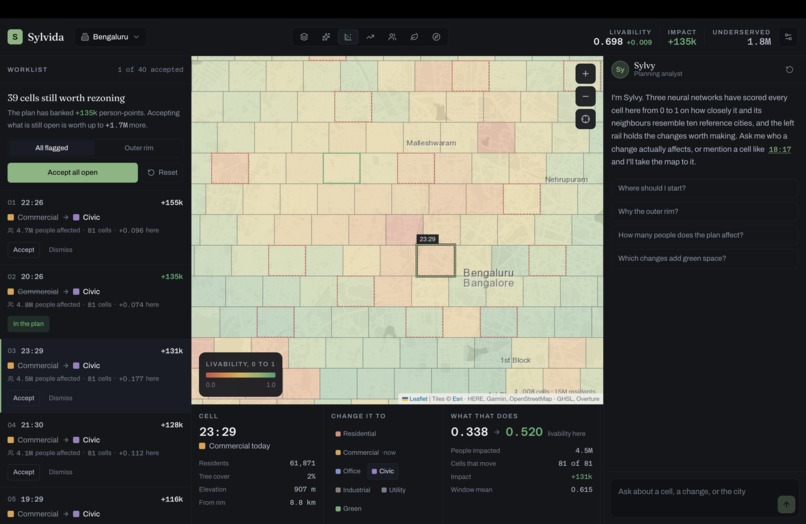Click In the plan badge for 20:26
This screenshot has height=524, width=806.
click(28, 323)
